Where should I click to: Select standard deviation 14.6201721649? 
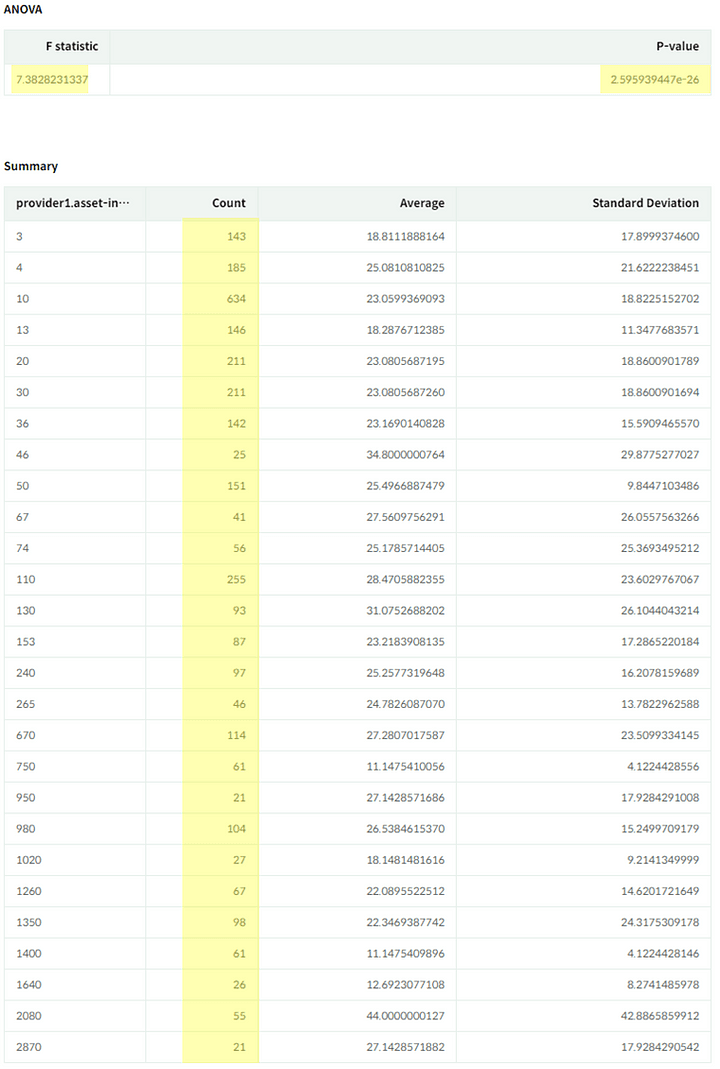[659, 891]
